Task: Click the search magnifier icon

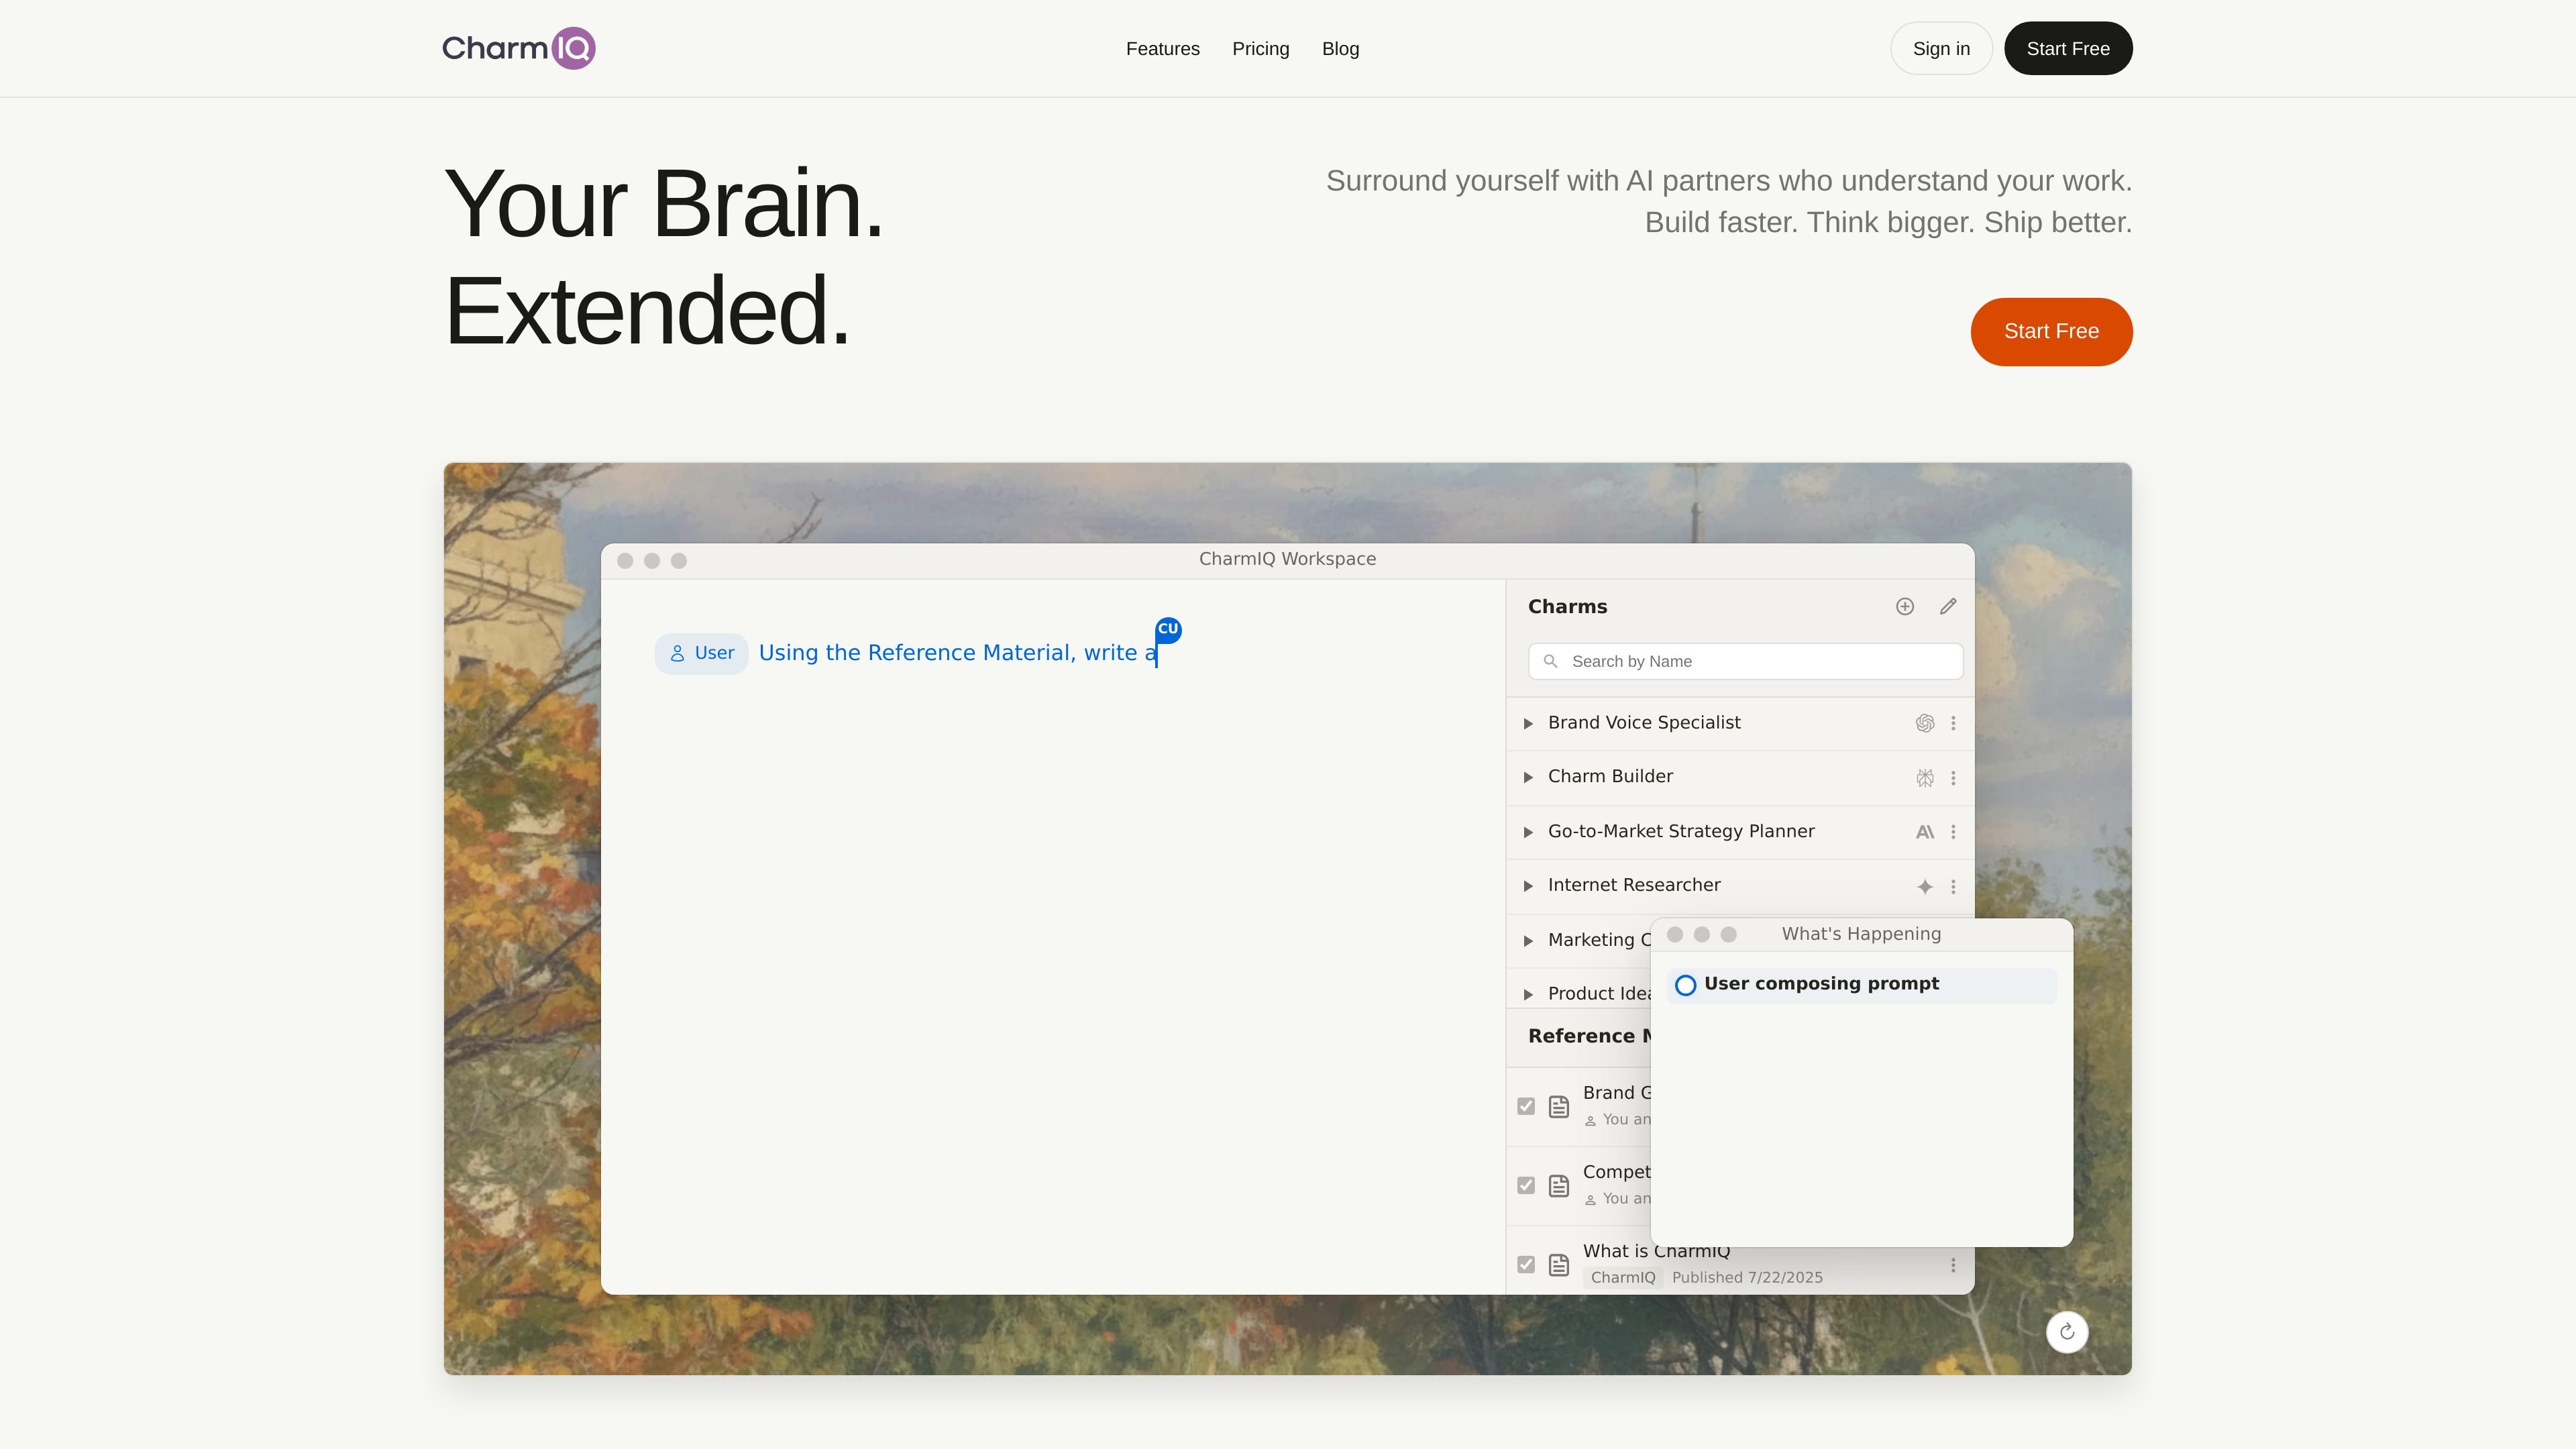Action: (x=1551, y=662)
